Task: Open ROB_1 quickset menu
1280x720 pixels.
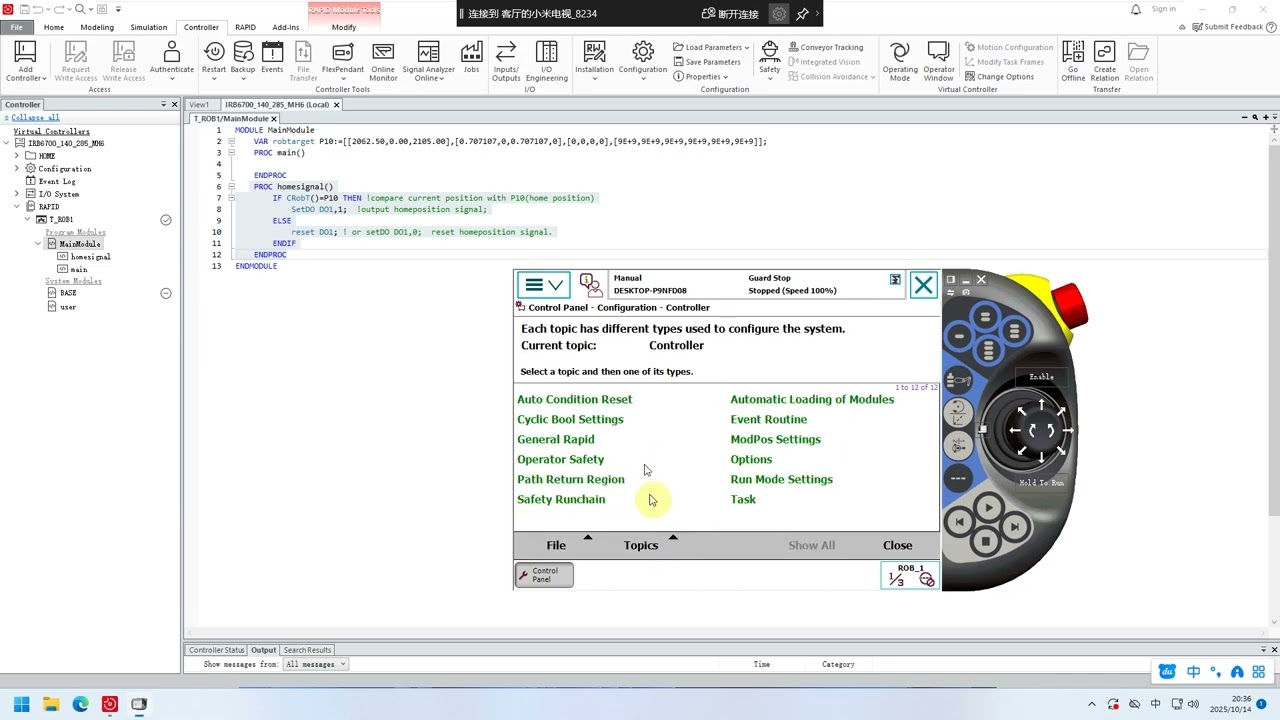Action: point(910,575)
